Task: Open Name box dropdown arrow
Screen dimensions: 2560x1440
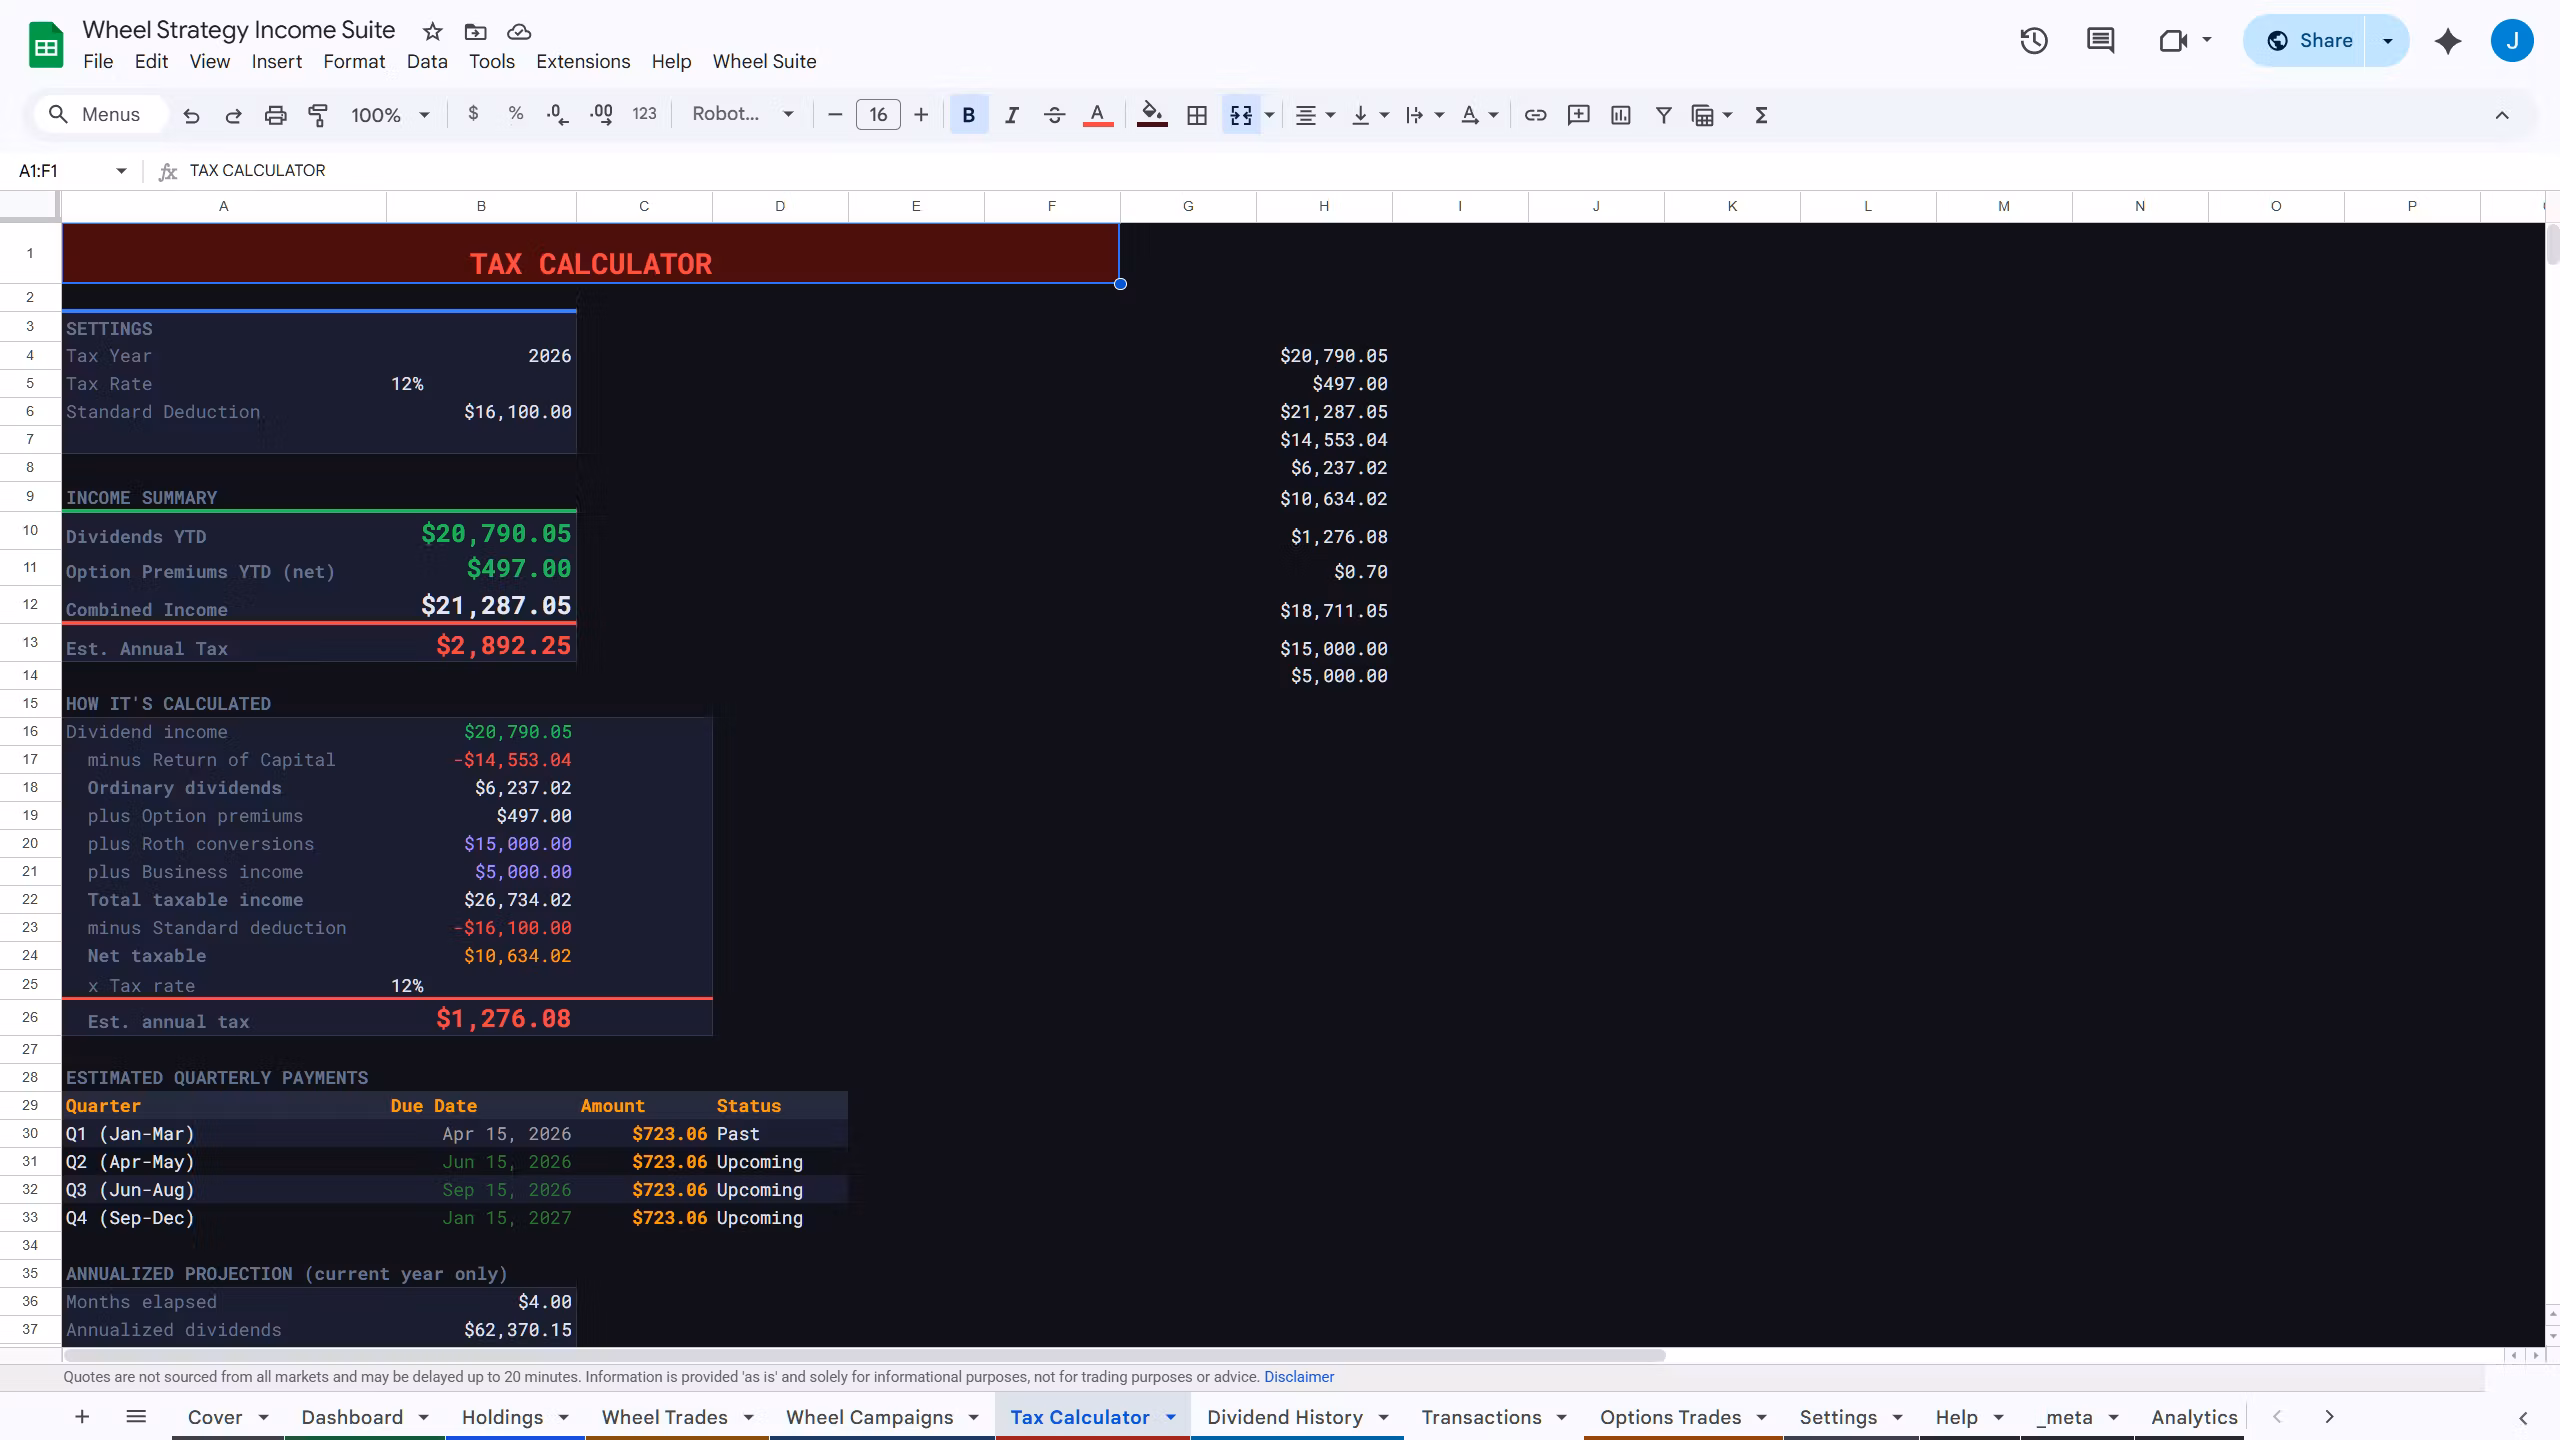Action: (x=121, y=171)
